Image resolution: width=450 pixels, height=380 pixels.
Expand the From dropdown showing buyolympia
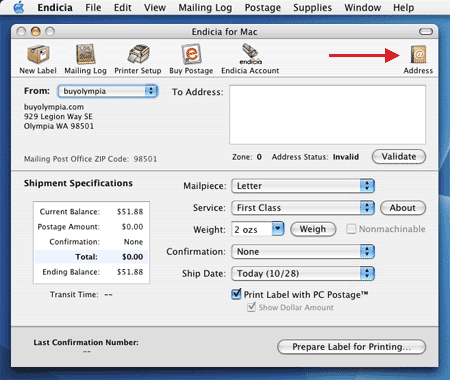coord(108,91)
